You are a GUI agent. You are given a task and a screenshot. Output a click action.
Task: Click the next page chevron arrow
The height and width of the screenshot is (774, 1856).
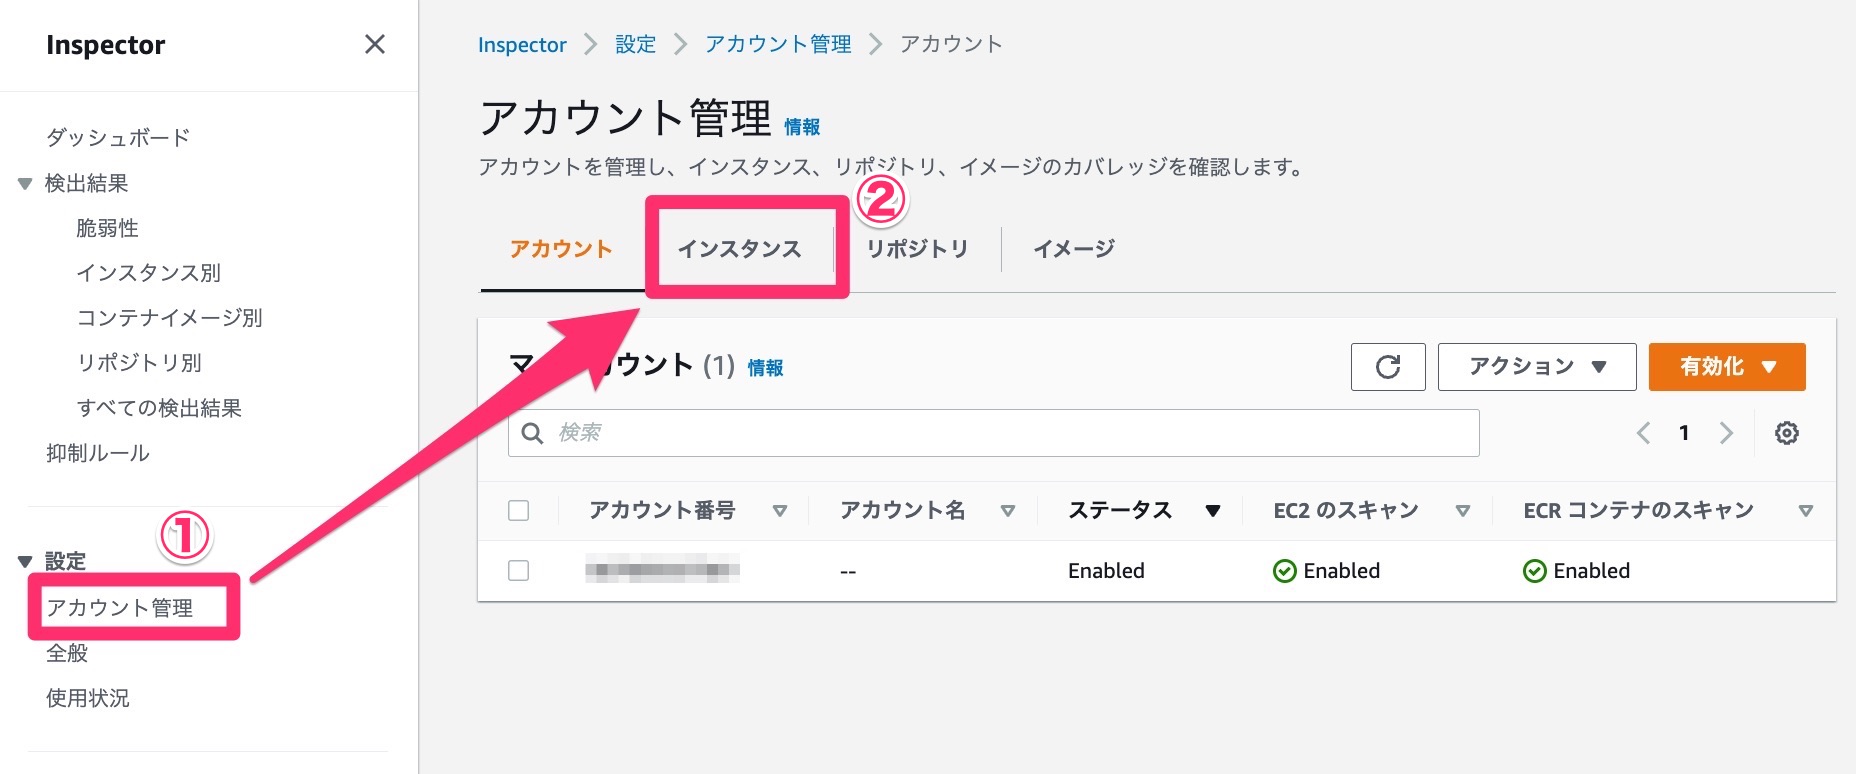pos(1727,432)
